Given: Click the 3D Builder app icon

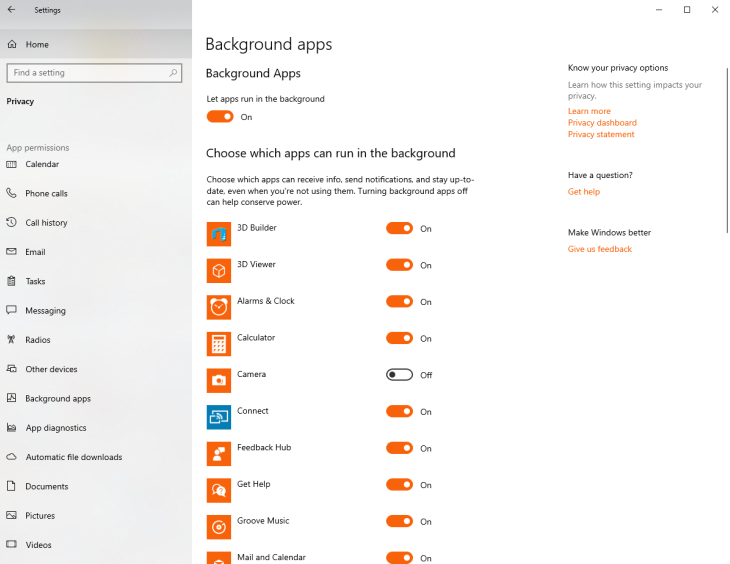Looking at the screenshot, I should [x=219, y=234].
